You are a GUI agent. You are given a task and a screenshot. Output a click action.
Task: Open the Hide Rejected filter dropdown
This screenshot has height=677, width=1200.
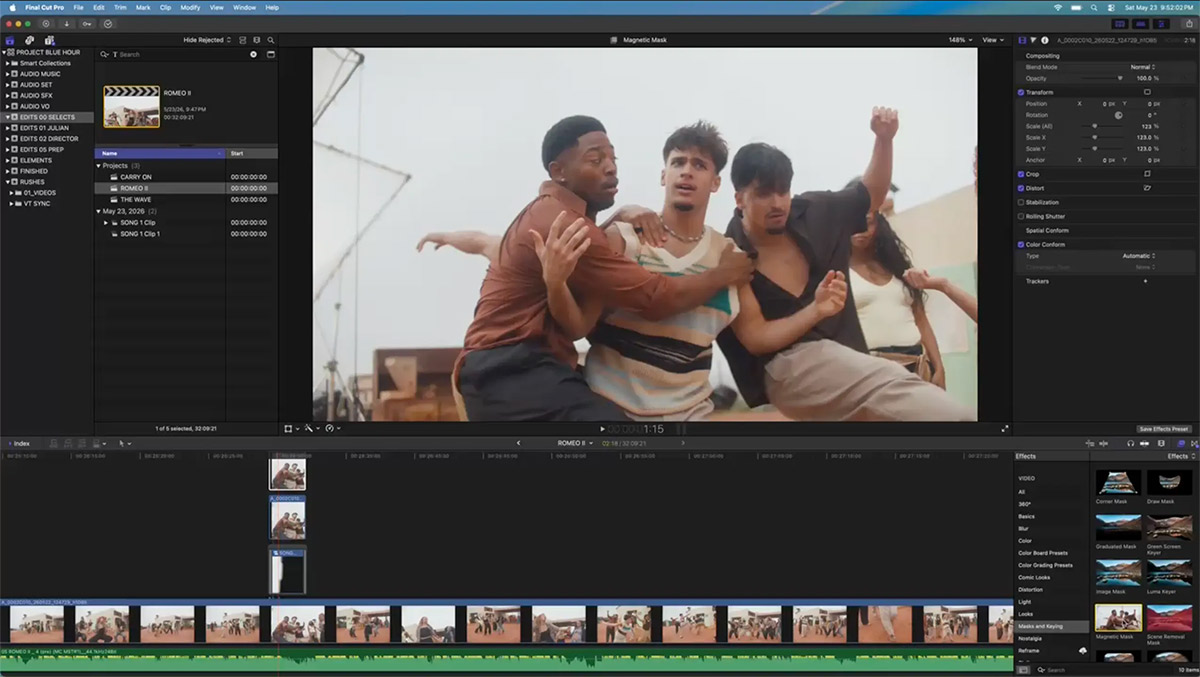click(x=207, y=40)
